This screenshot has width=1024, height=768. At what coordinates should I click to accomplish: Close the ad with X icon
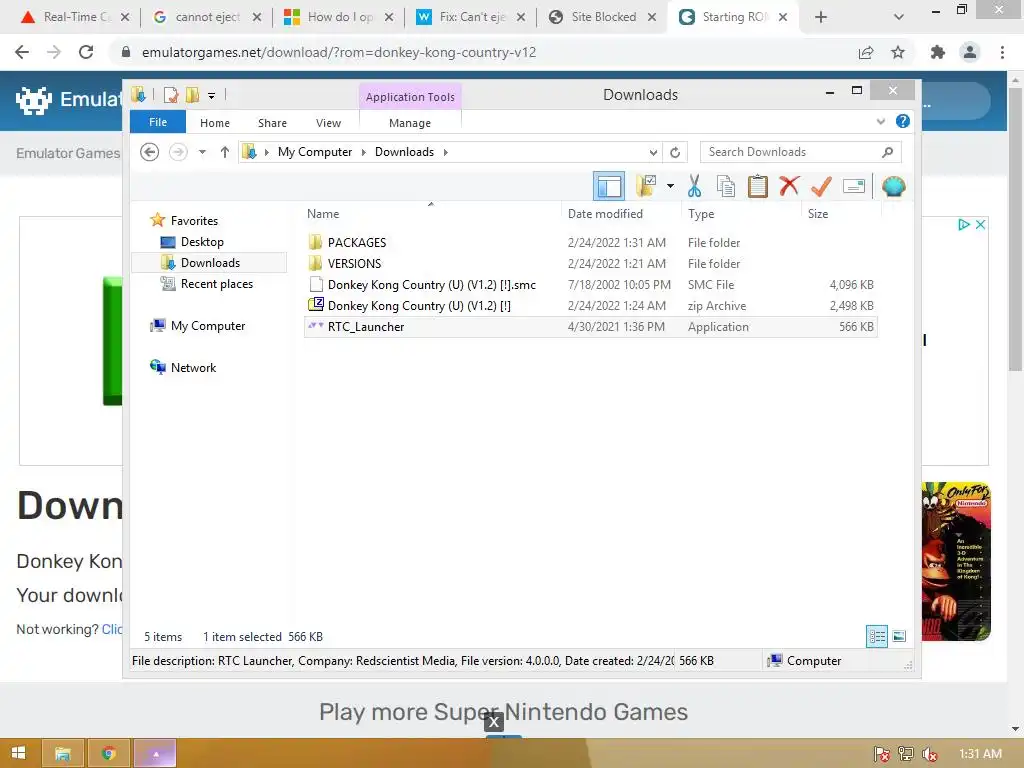tap(980, 225)
